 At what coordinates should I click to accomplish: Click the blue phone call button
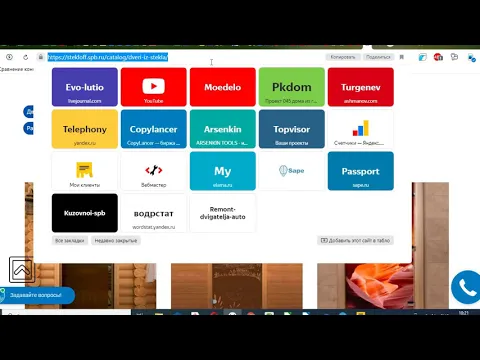click(x=466, y=287)
